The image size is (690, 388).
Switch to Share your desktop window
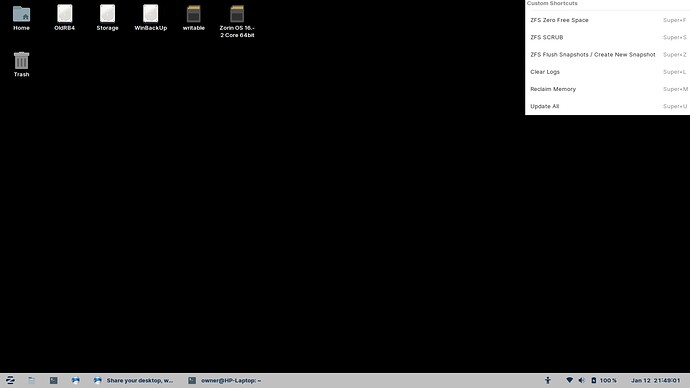click(x=133, y=380)
